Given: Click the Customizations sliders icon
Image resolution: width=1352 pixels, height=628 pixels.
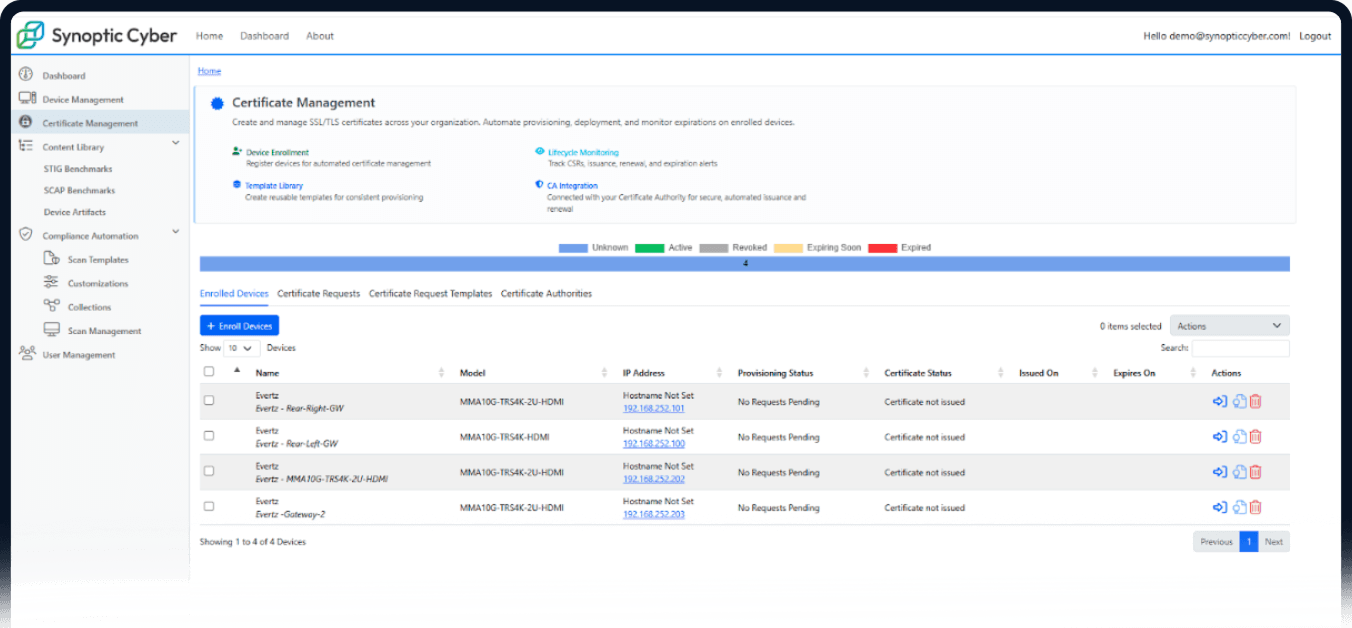Looking at the screenshot, I should pos(51,283).
